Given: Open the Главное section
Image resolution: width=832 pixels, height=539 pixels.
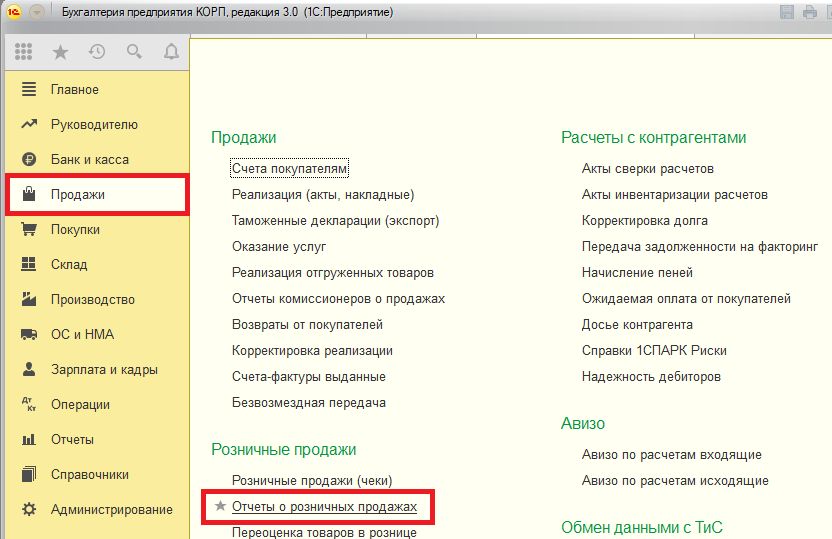Looking at the screenshot, I should [75, 90].
